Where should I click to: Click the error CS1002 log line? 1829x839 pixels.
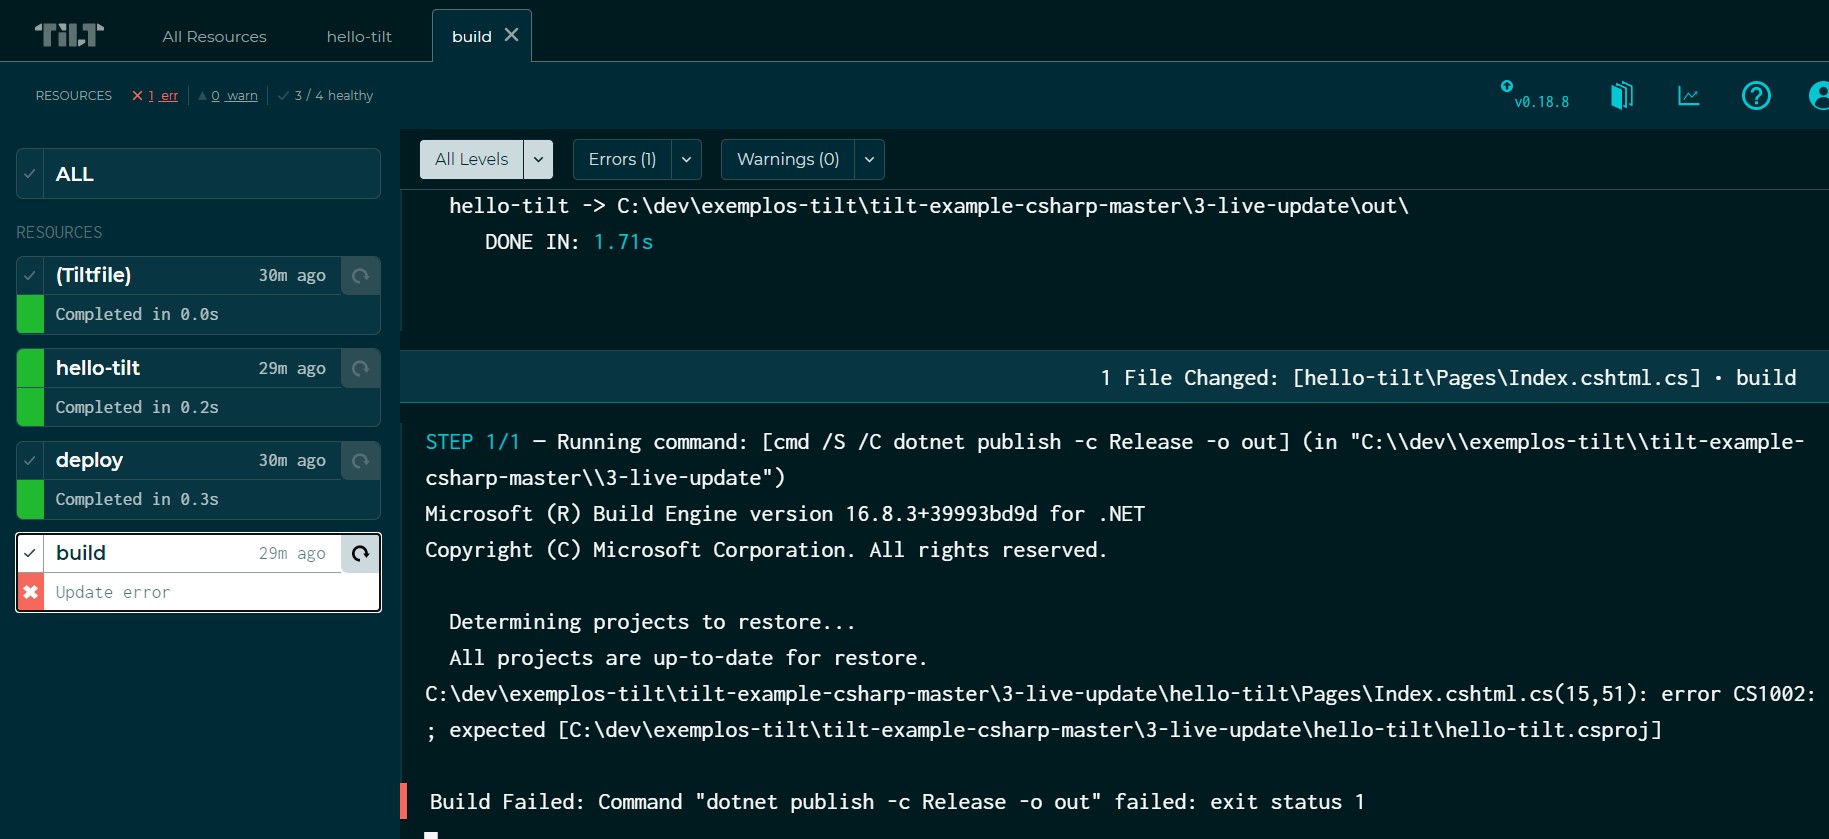click(1120, 711)
